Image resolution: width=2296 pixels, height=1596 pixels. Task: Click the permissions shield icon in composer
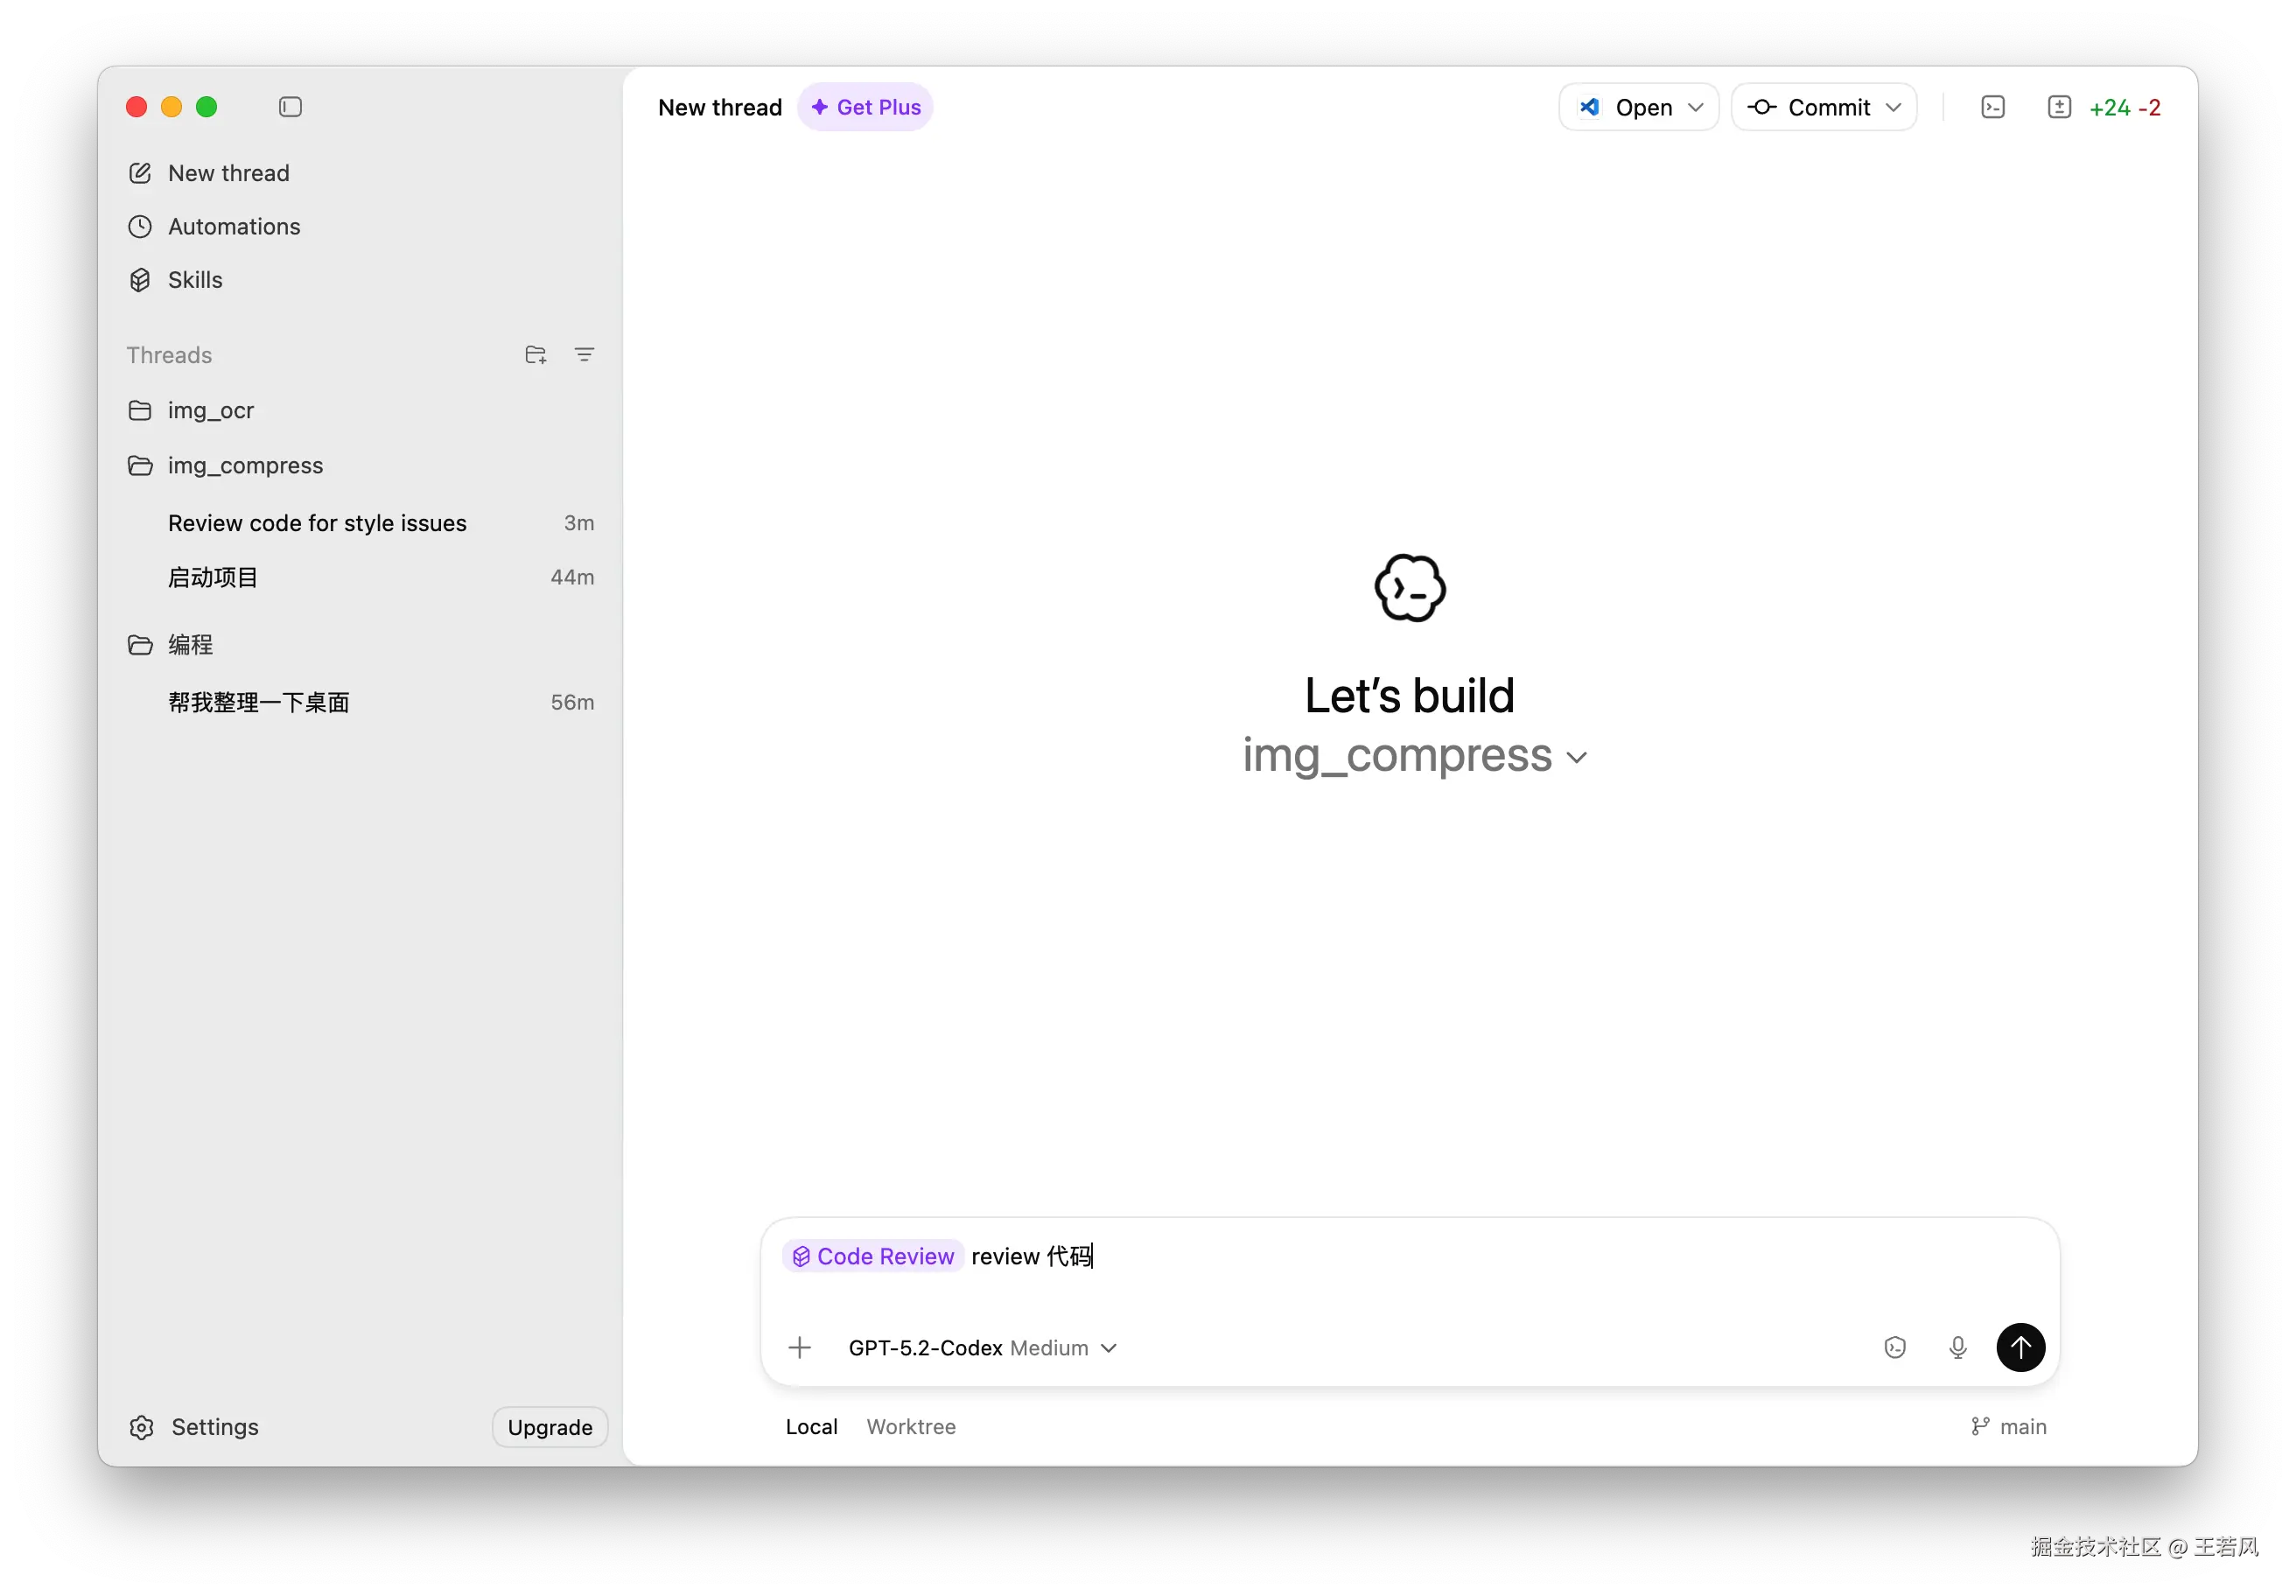tap(1894, 1348)
